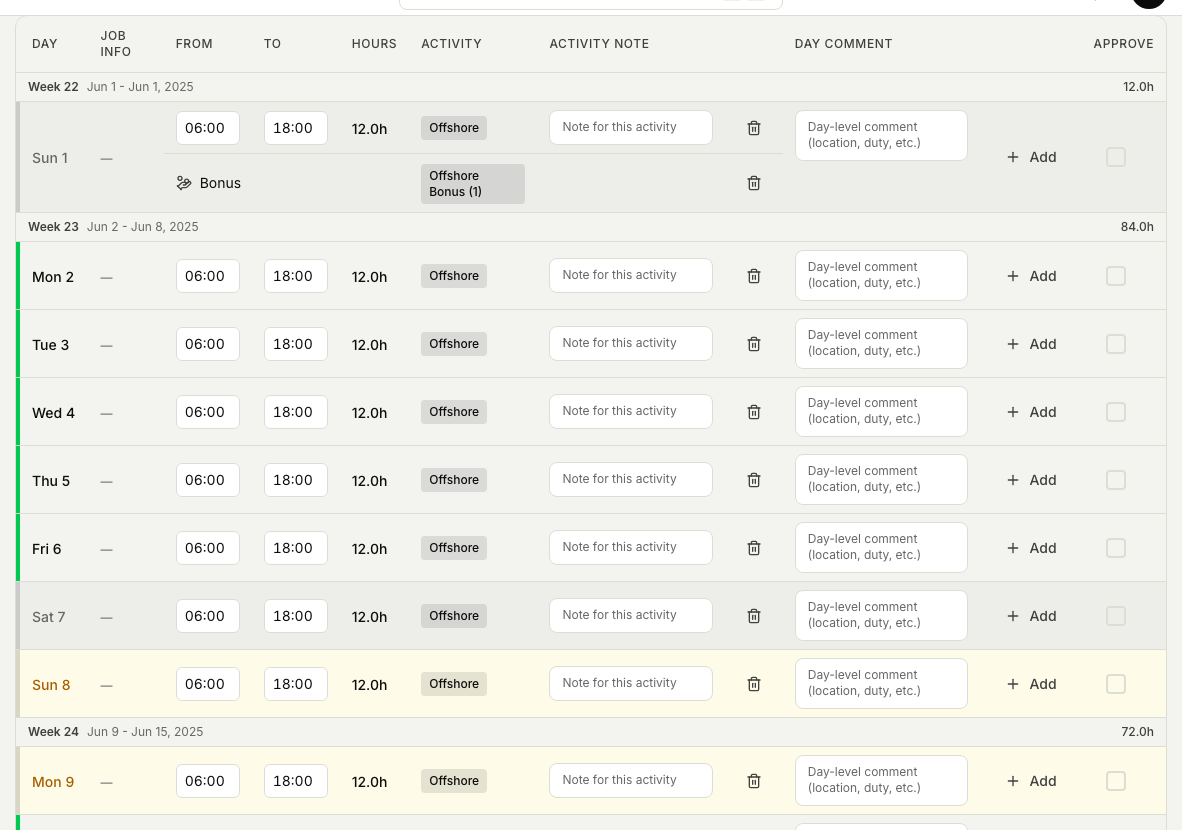Image resolution: width=1182 pixels, height=830 pixels.
Task: Click the 84.0h week total
Action: tap(1137, 227)
